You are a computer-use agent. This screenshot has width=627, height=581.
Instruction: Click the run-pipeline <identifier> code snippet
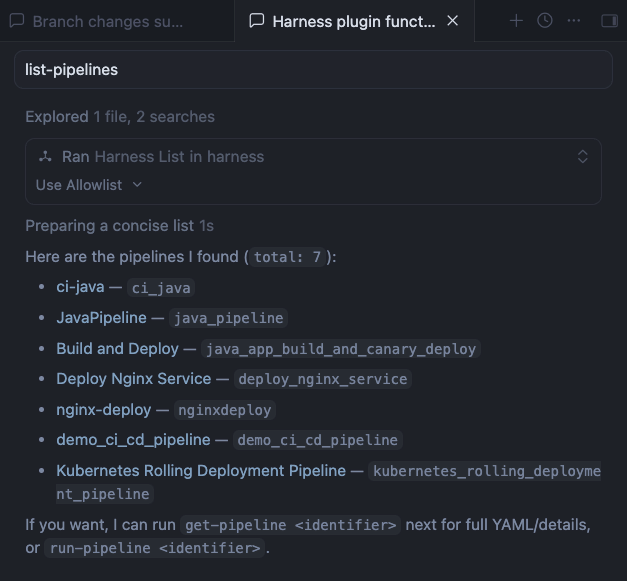(x=155, y=548)
